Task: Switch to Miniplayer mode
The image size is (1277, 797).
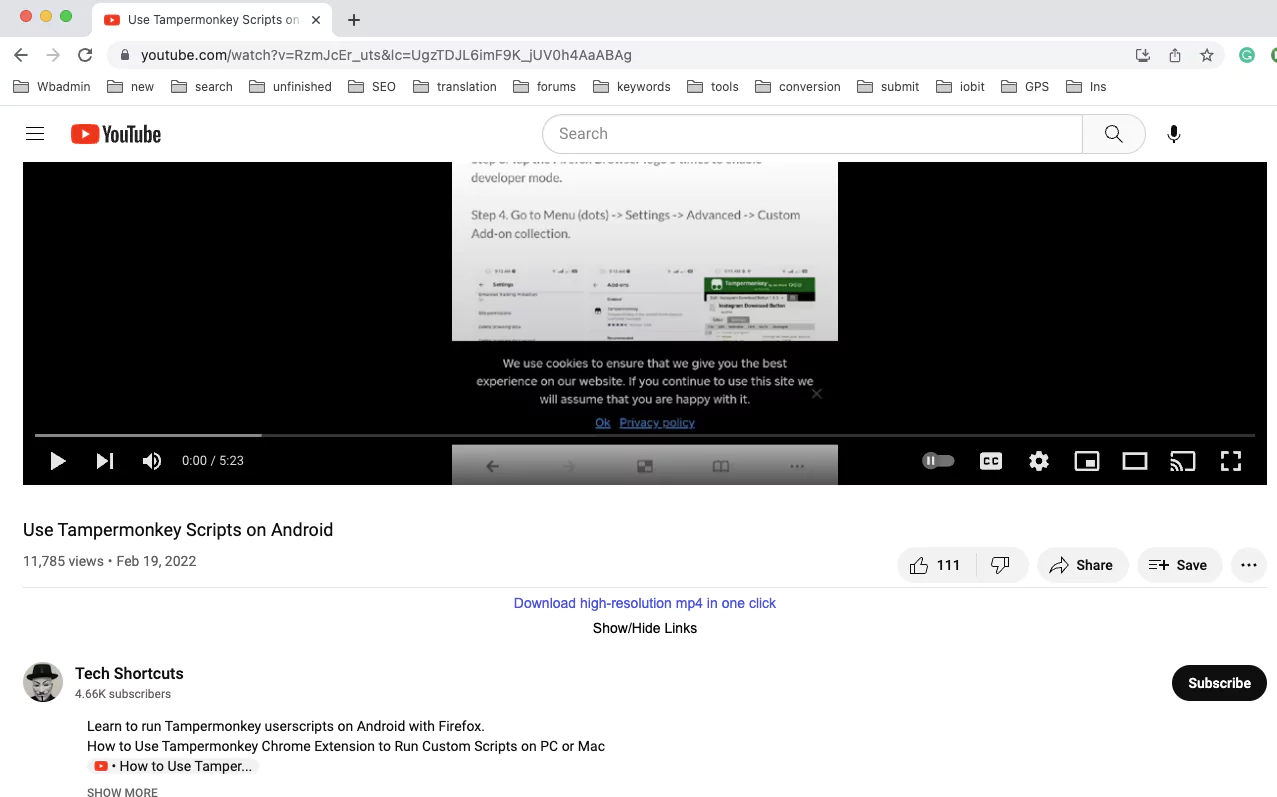Action: [1086, 461]
